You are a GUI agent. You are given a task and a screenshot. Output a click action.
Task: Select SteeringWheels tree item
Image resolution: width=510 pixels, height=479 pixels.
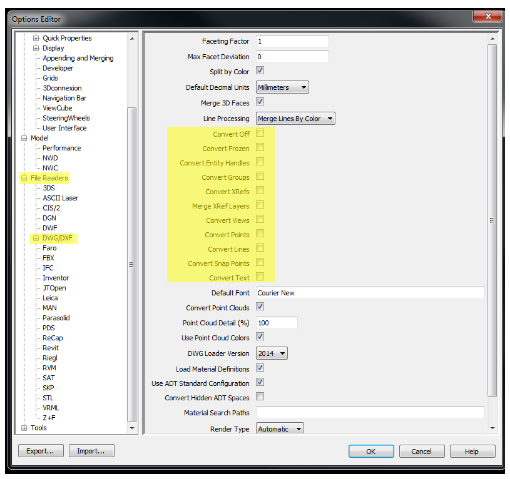click(66, 118)
